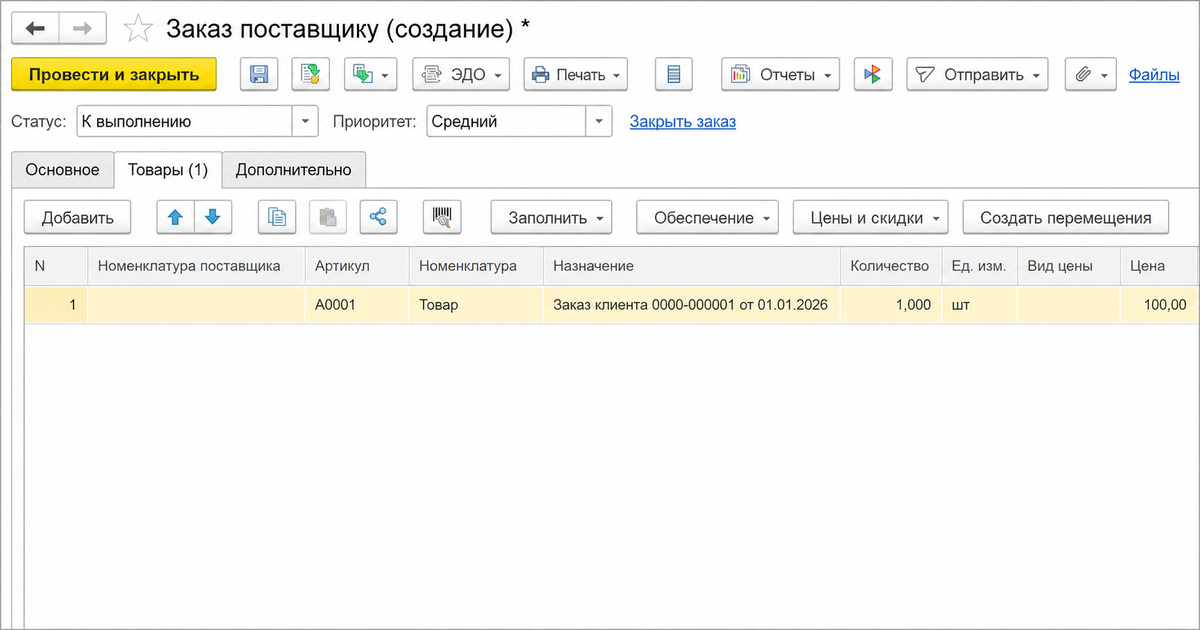Open the ЭДО menu

[x=461, y=74]
